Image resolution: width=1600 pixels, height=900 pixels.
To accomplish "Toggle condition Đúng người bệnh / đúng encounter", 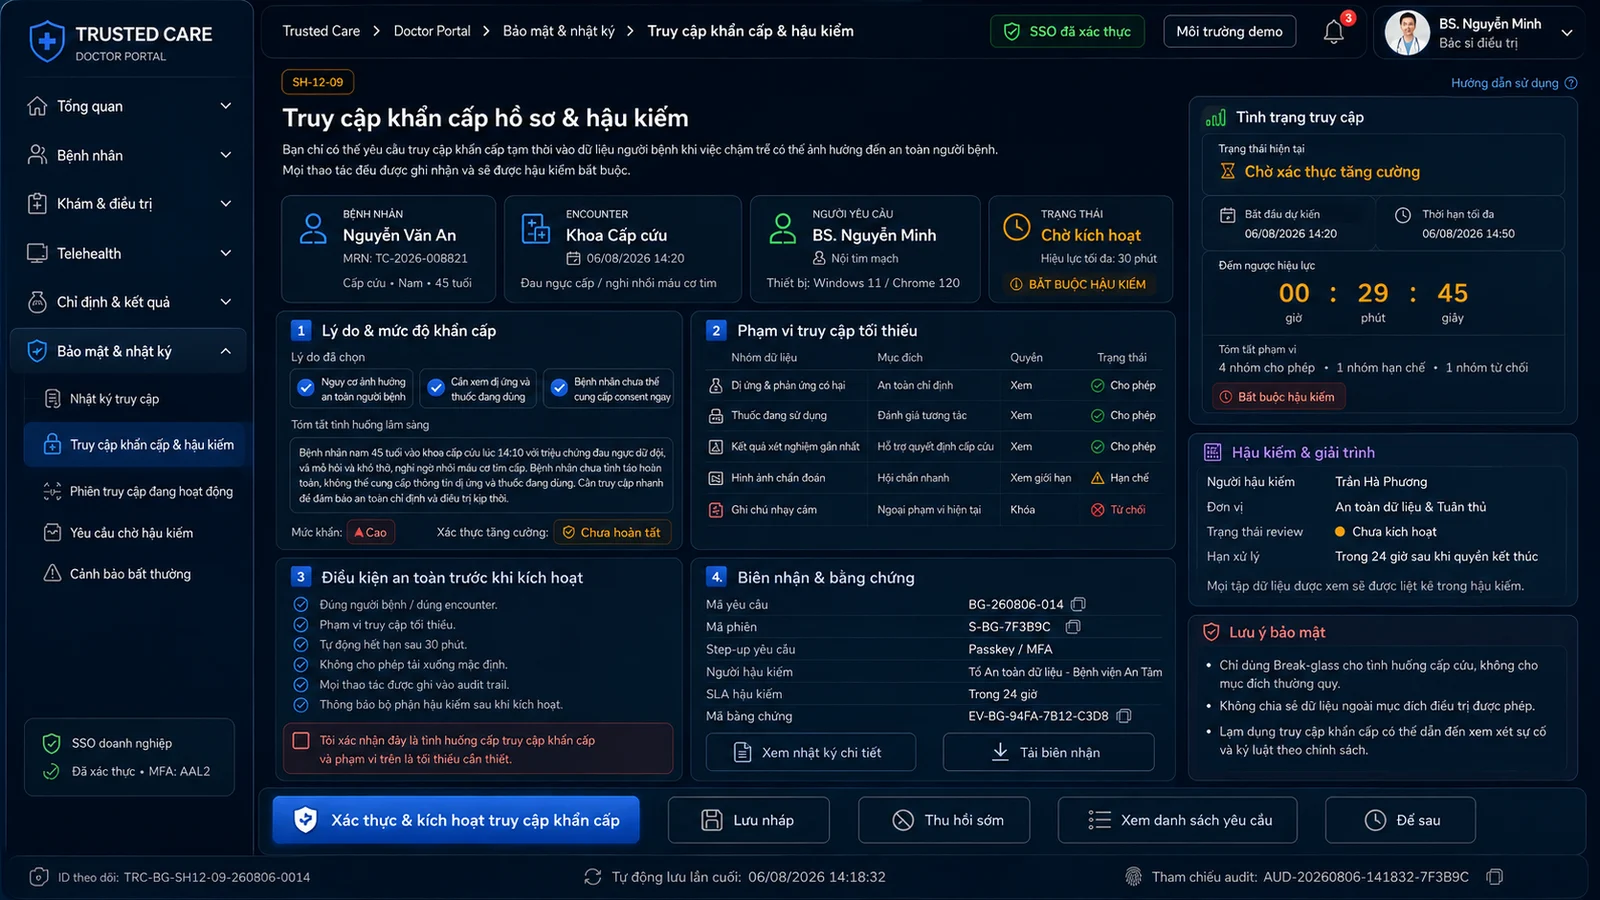I will tap(300, 604).
